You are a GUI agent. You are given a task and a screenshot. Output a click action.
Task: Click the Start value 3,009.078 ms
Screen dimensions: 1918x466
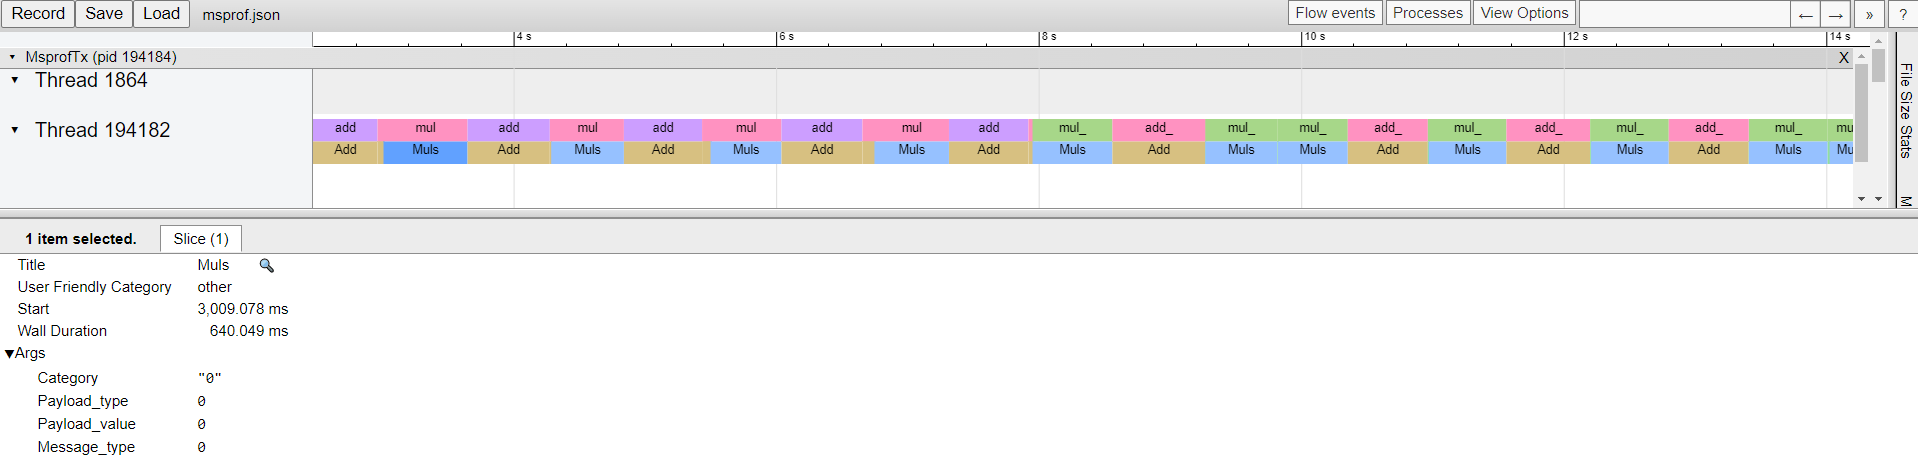pos(243,309)
